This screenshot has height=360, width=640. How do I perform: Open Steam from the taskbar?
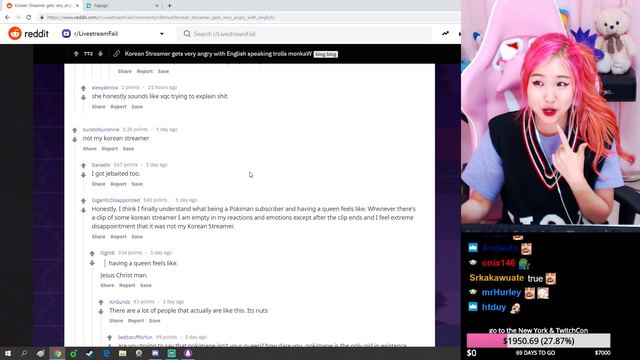click(89, 353)
